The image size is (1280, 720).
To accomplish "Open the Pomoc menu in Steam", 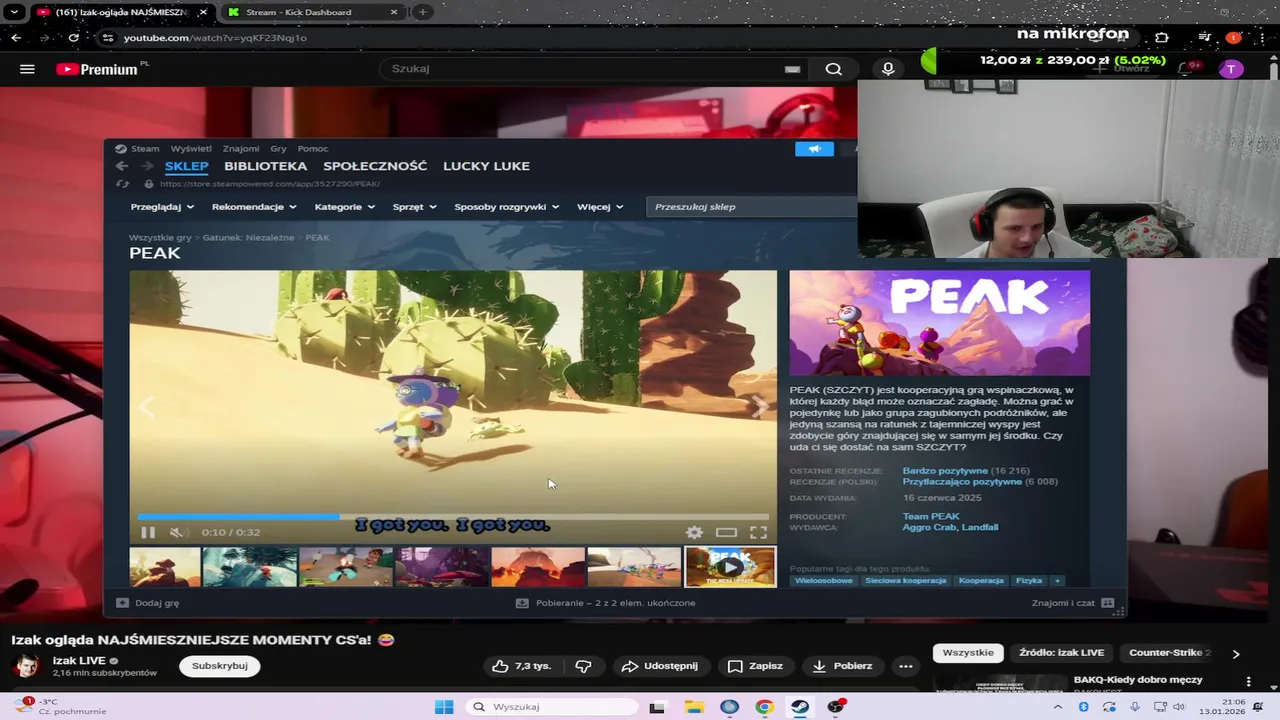I will point(313,149).
